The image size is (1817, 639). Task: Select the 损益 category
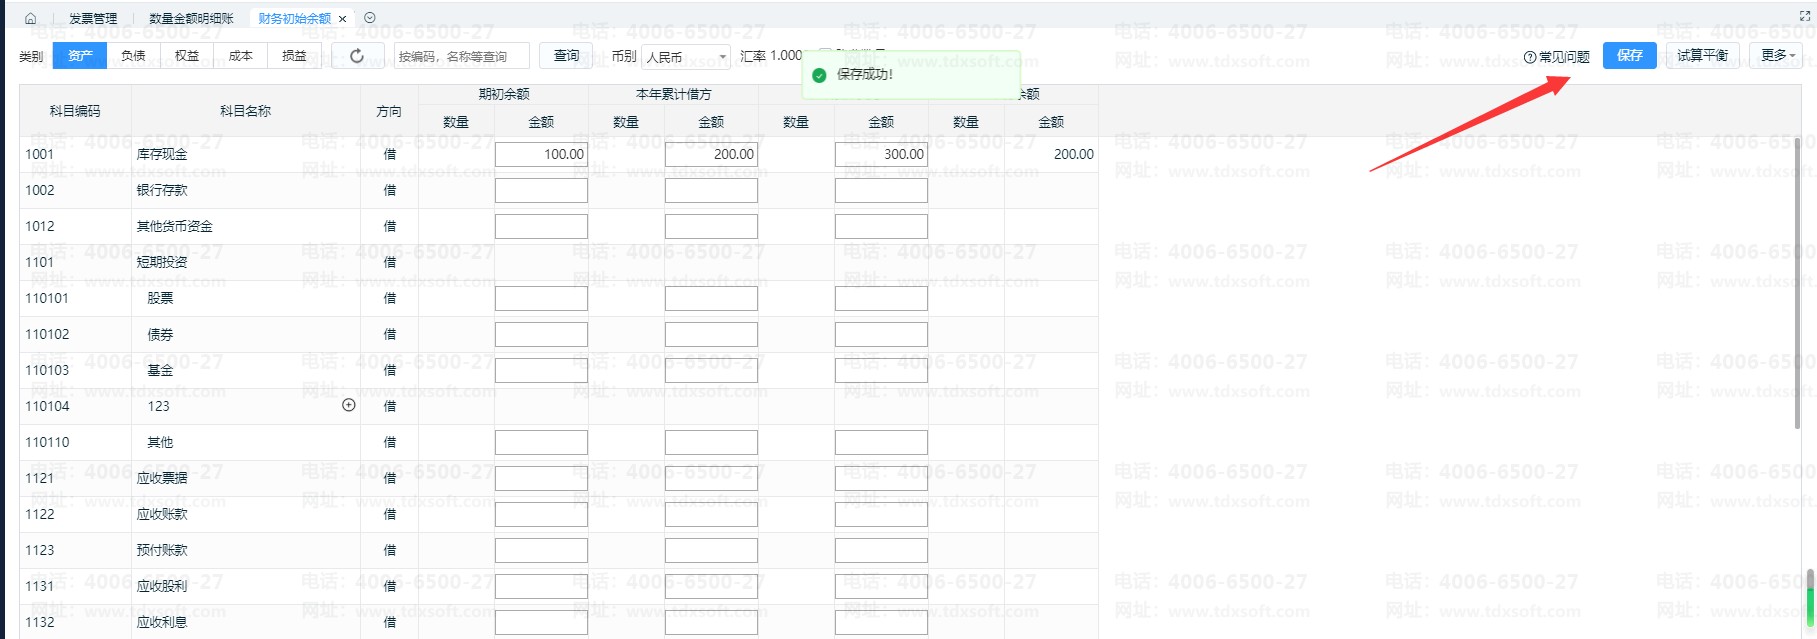pos(294,56)
